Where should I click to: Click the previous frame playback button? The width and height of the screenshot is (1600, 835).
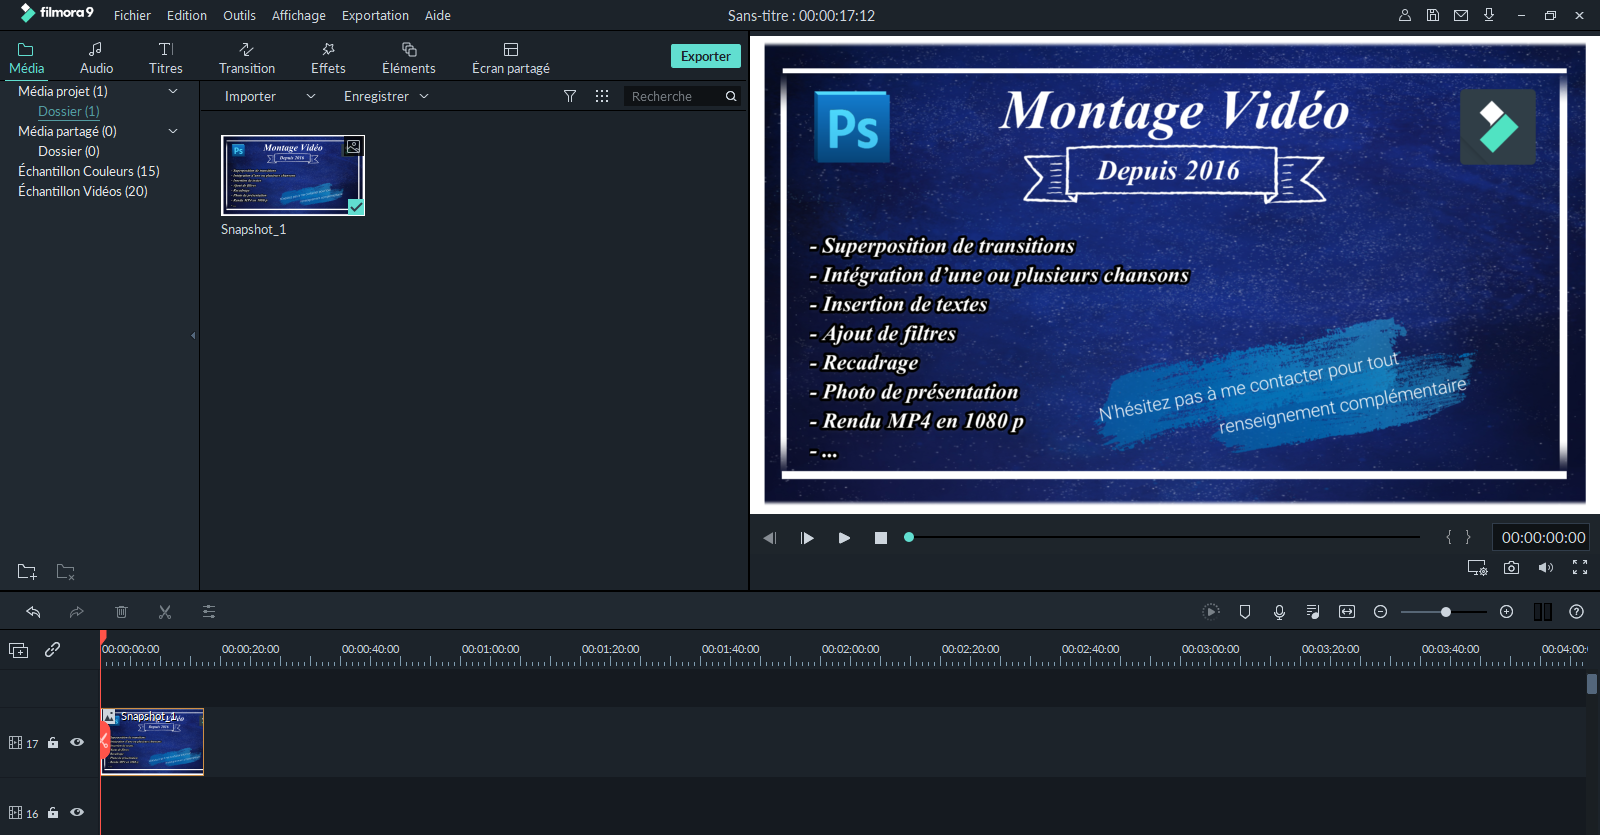(x=770, y=538)
